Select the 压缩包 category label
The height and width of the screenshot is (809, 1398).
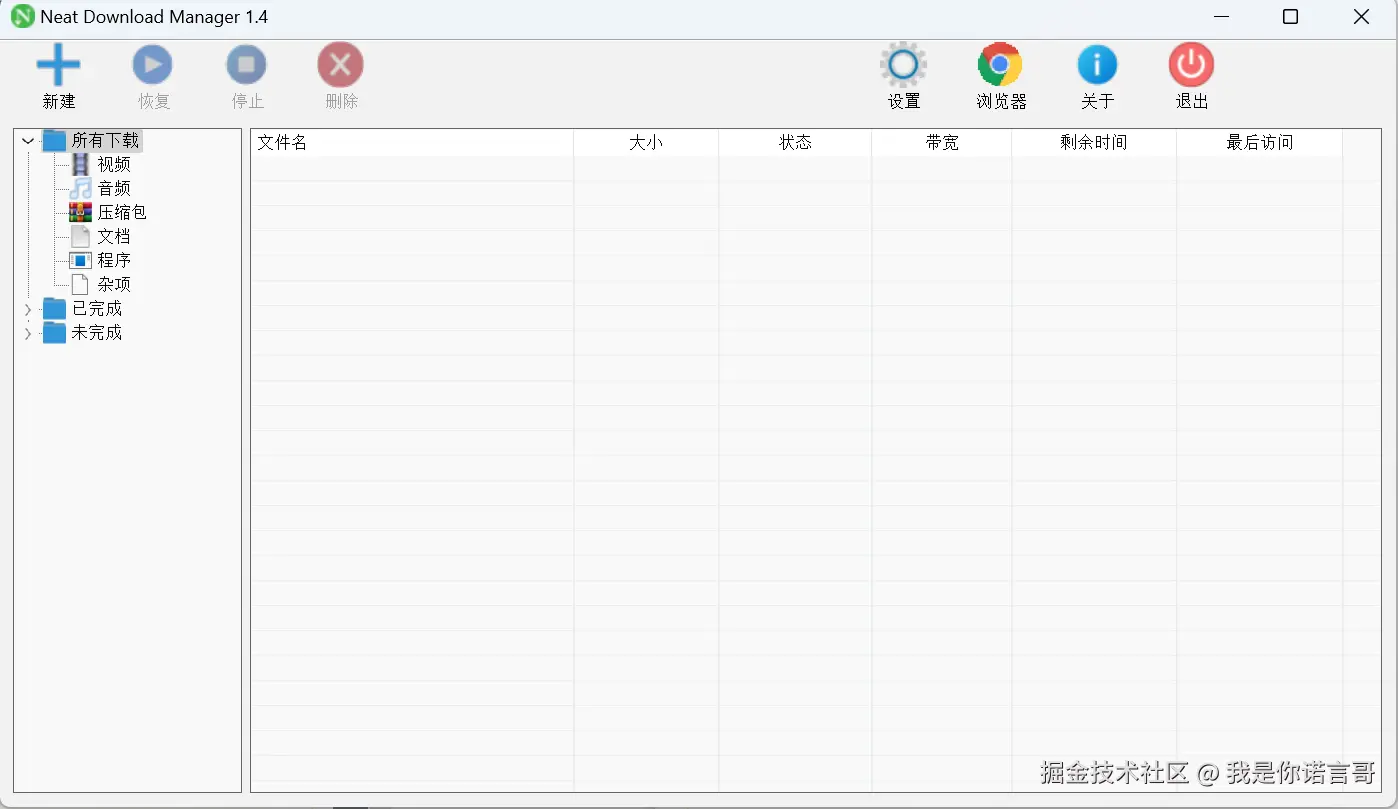(122, 212)
